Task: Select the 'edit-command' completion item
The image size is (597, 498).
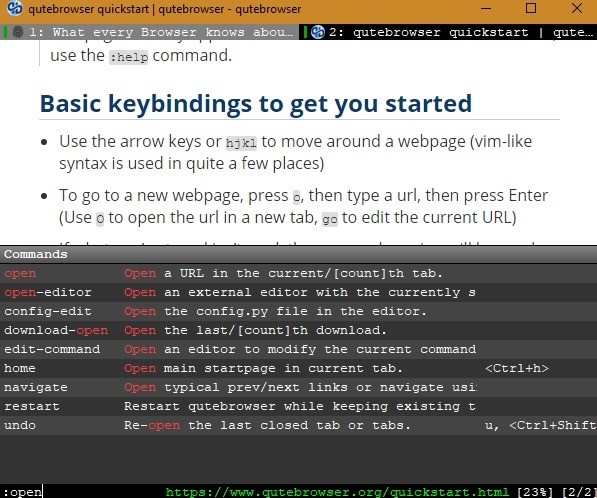Action: click(298, 350)
